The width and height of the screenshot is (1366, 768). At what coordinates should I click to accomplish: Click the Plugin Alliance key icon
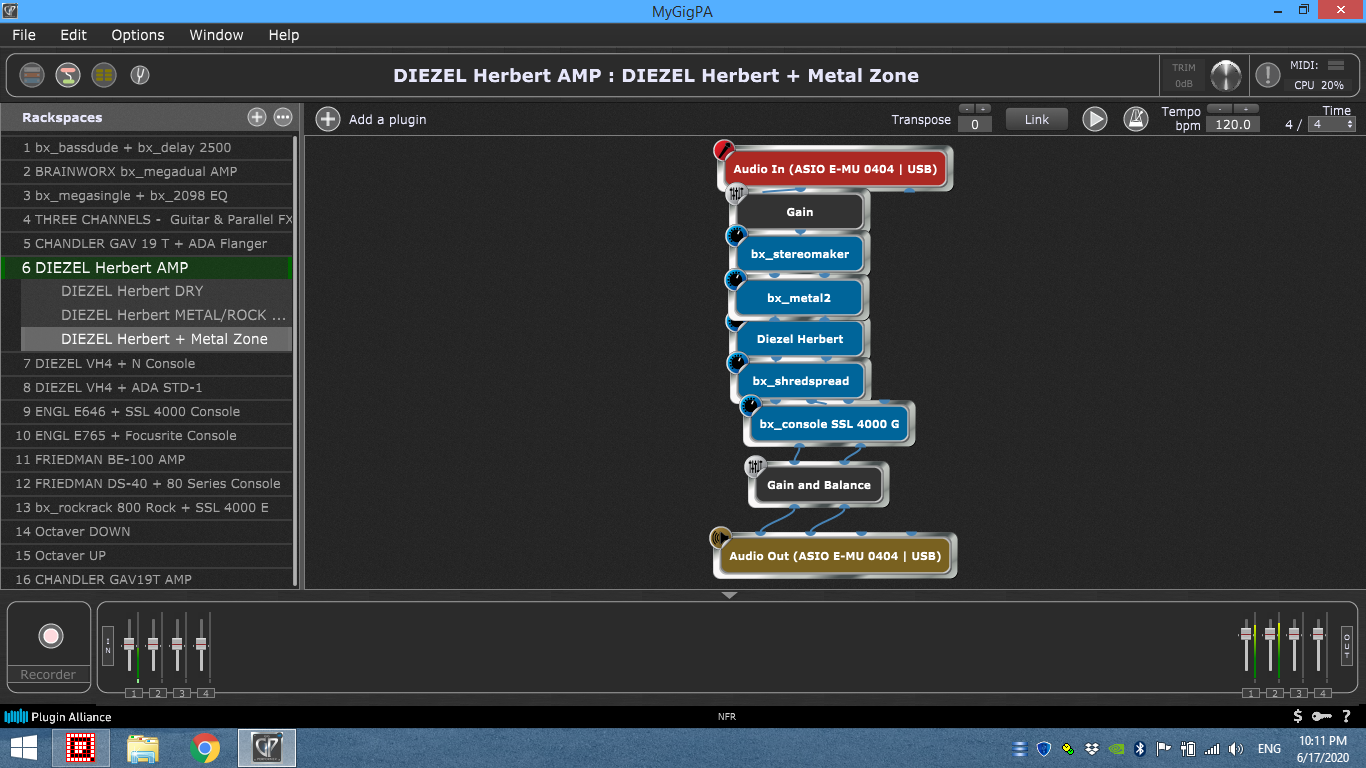[x=1322, y=716]
